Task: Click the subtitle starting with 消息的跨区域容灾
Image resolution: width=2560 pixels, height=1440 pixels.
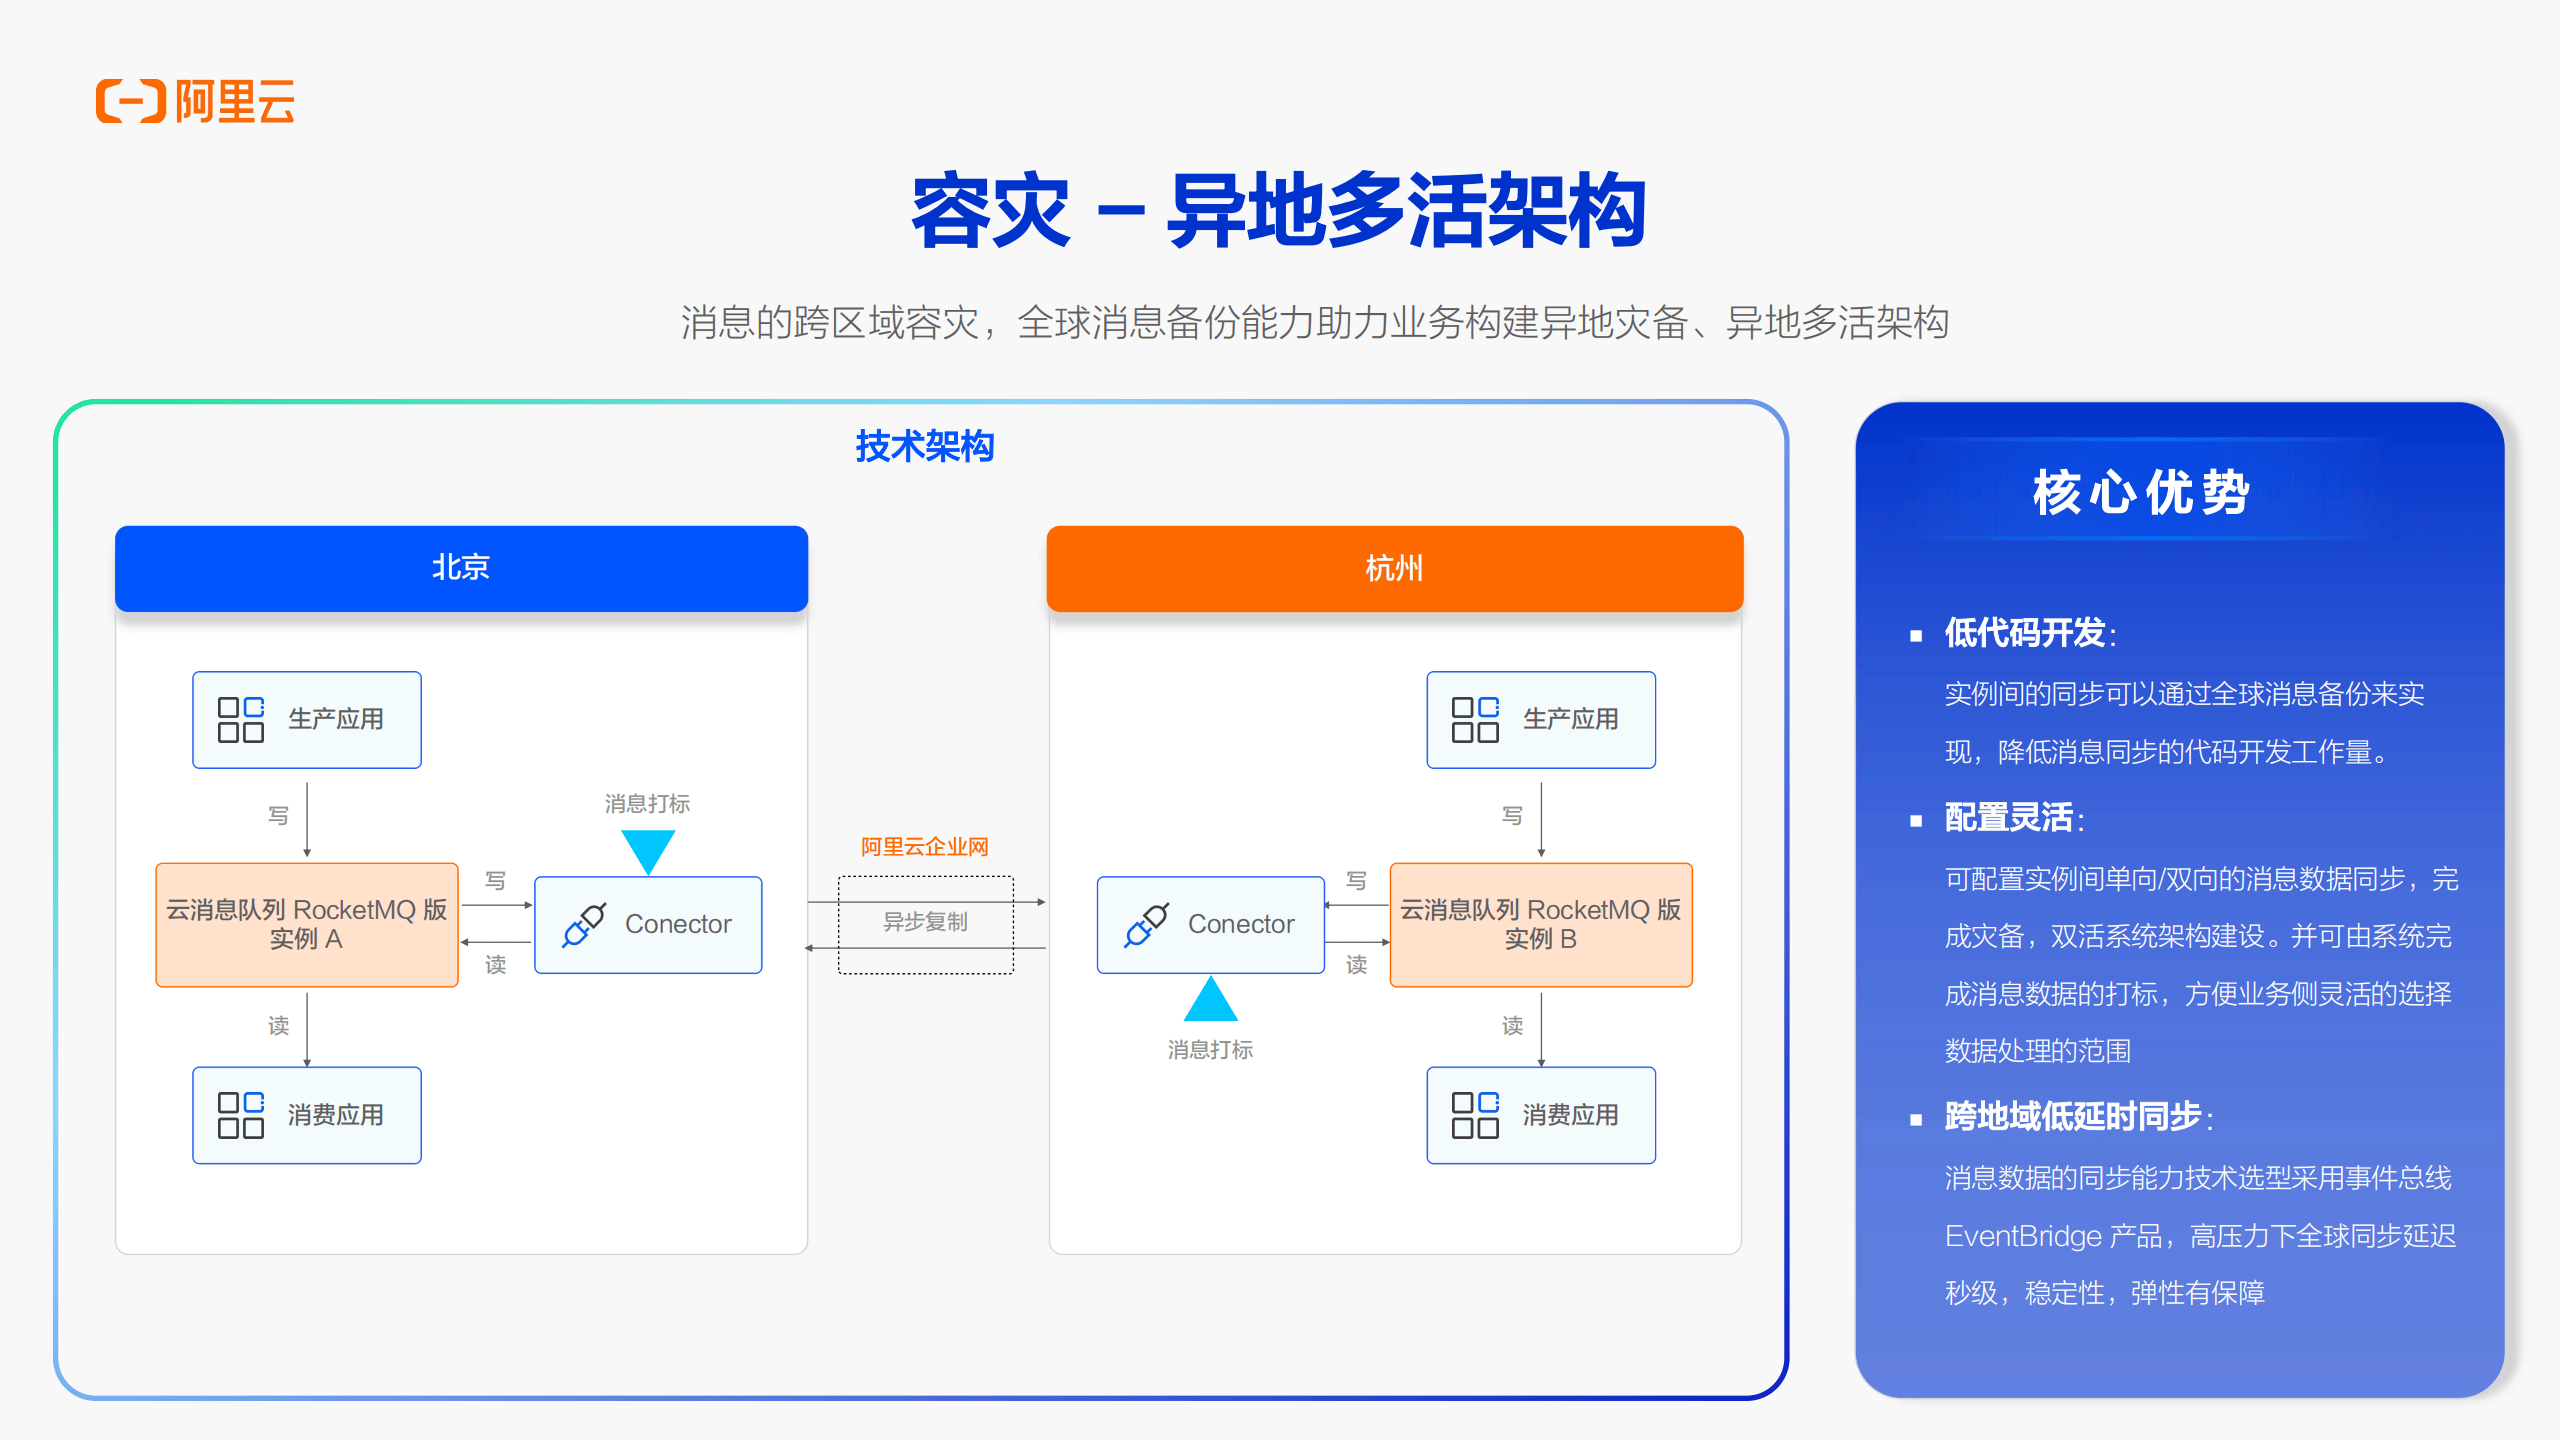Action: tap(1315, 322)
